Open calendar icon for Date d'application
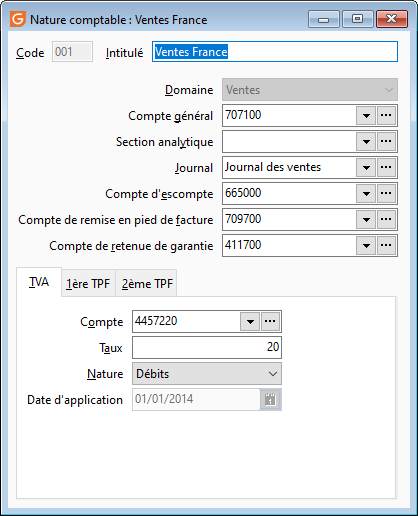 coord(270,399)
